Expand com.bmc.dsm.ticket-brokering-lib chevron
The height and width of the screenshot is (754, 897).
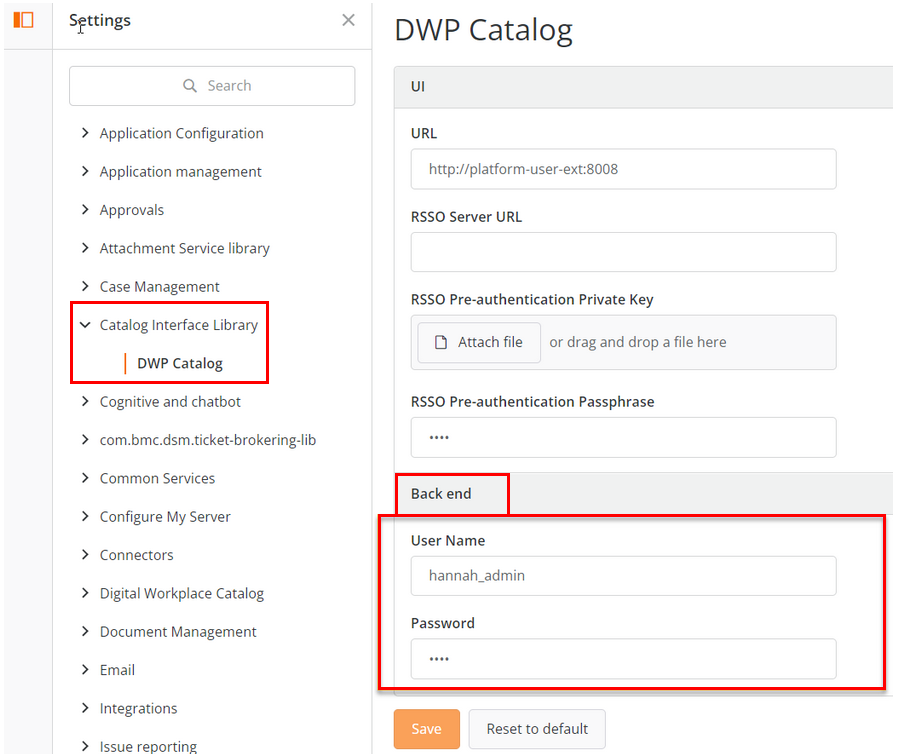pyautogui.click(x=85, y=440)
